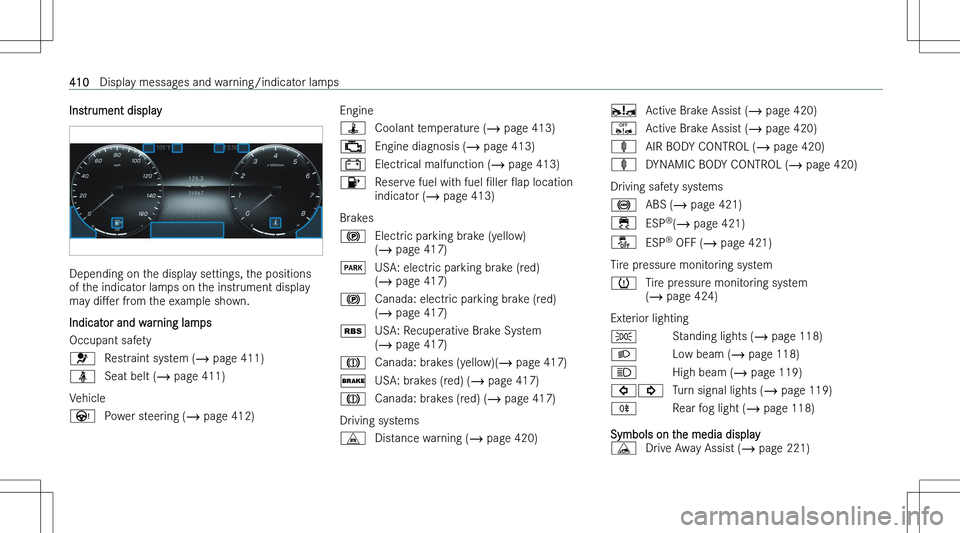
Task: Click the Power steering warning icon
Action: pos(82,416)
